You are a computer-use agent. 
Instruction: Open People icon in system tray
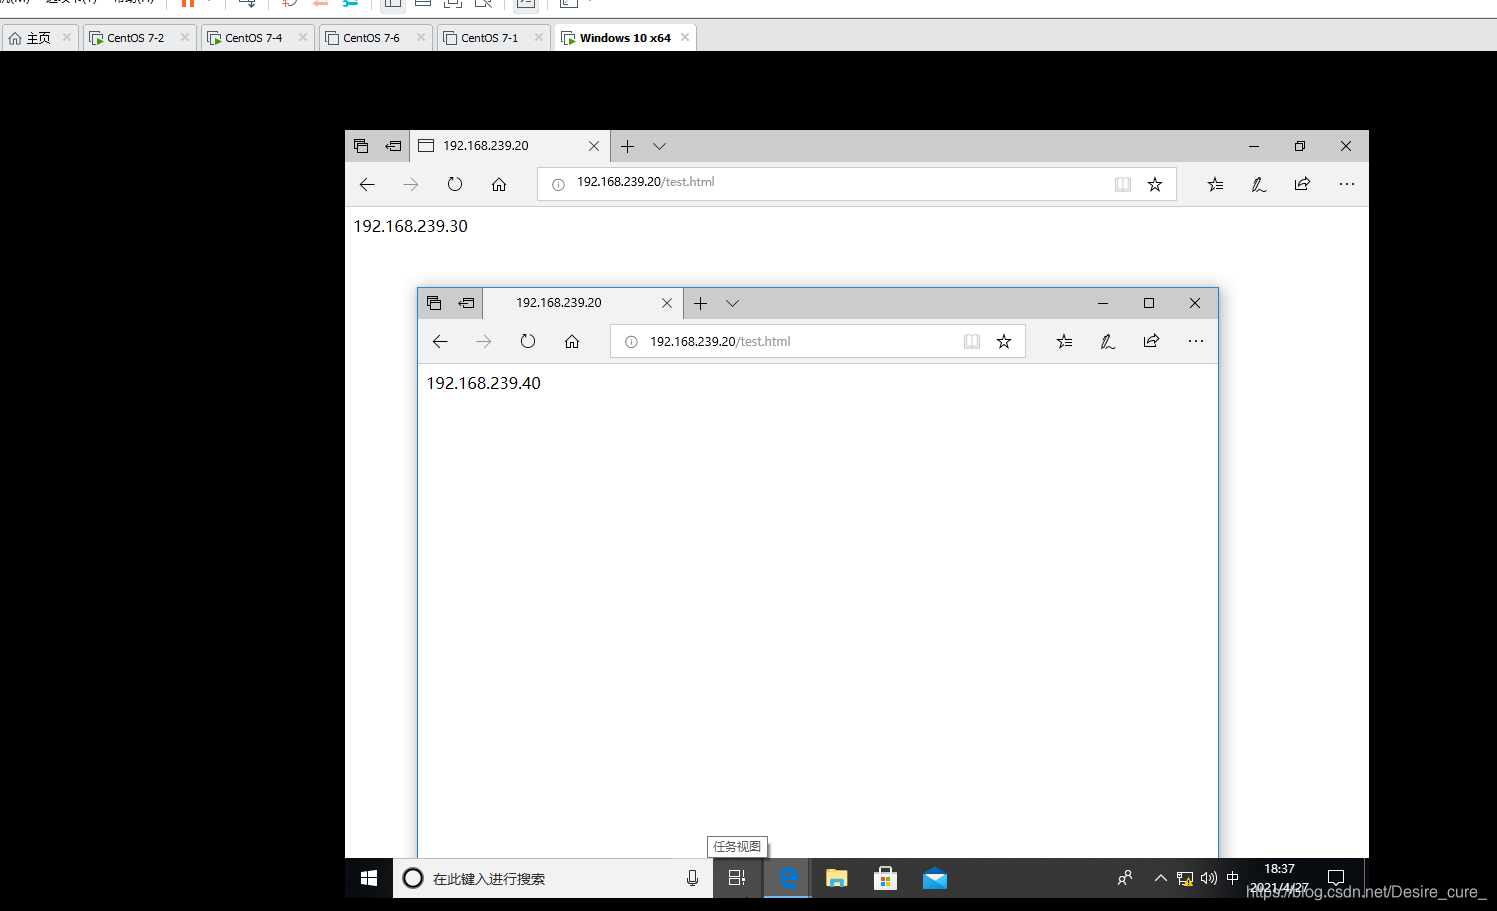(1125, 878)
